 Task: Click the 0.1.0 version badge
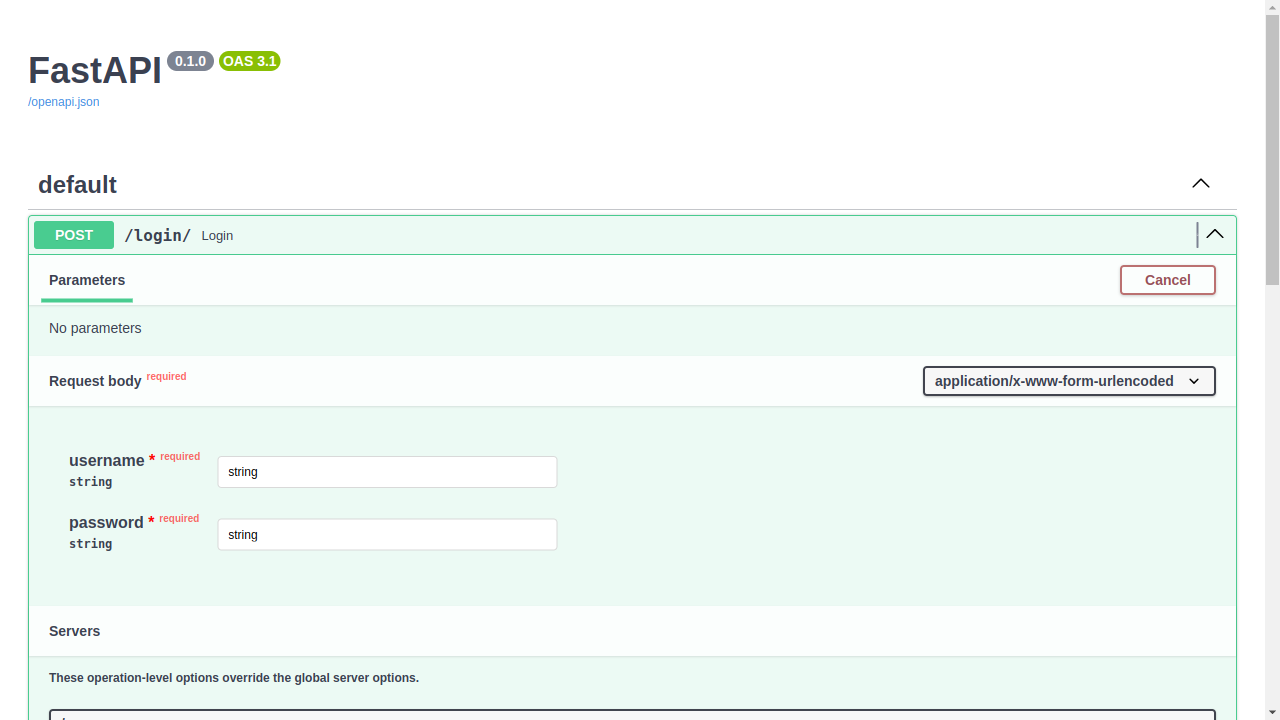point(190,61)
